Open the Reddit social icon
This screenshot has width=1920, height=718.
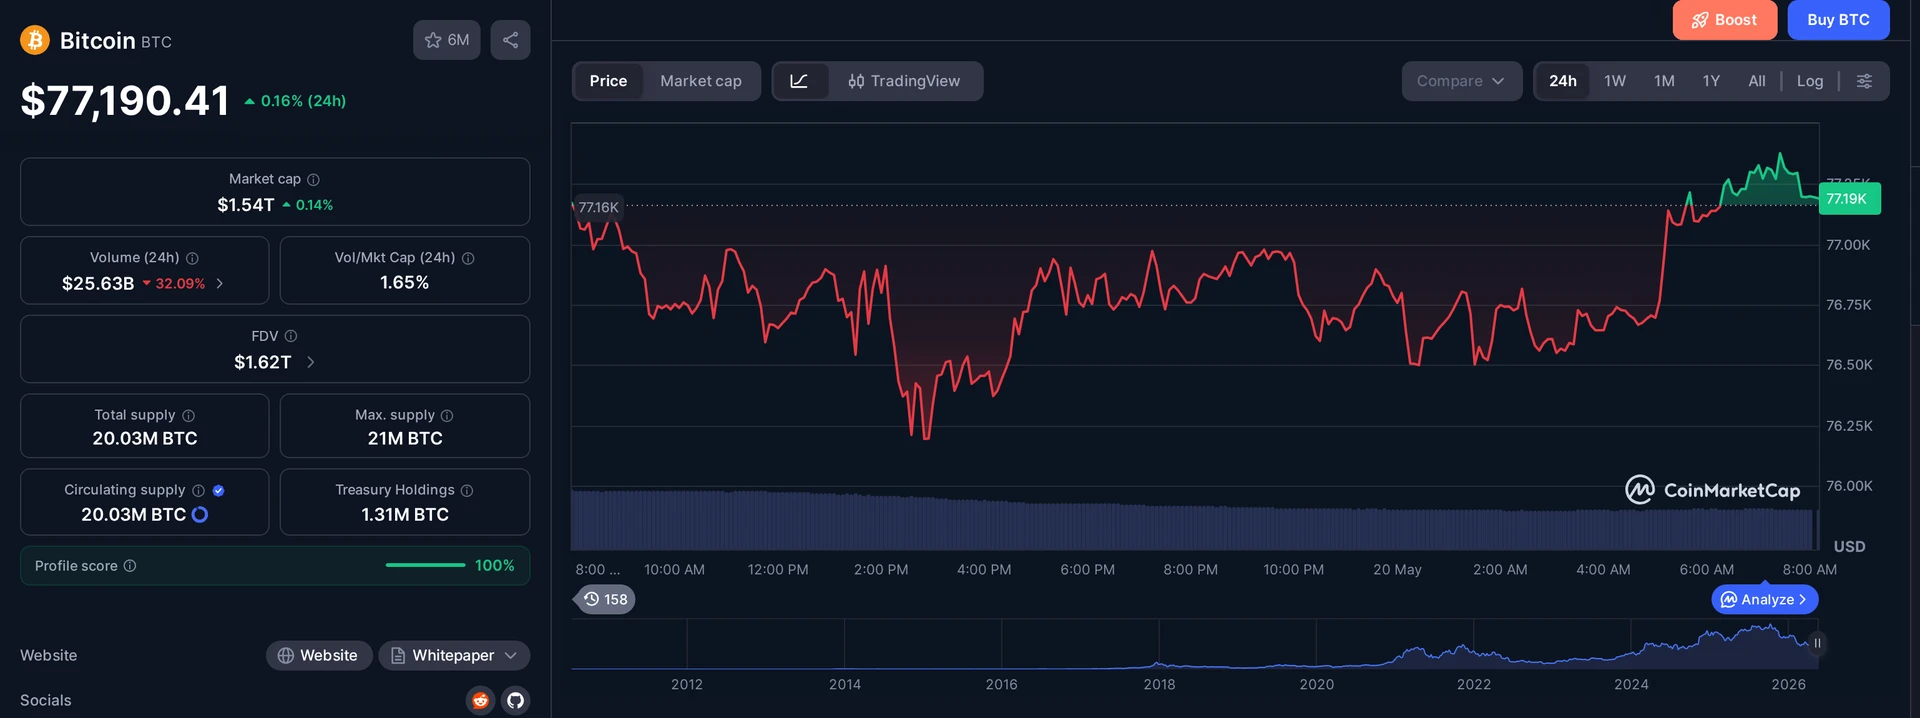tap(481, 700)
